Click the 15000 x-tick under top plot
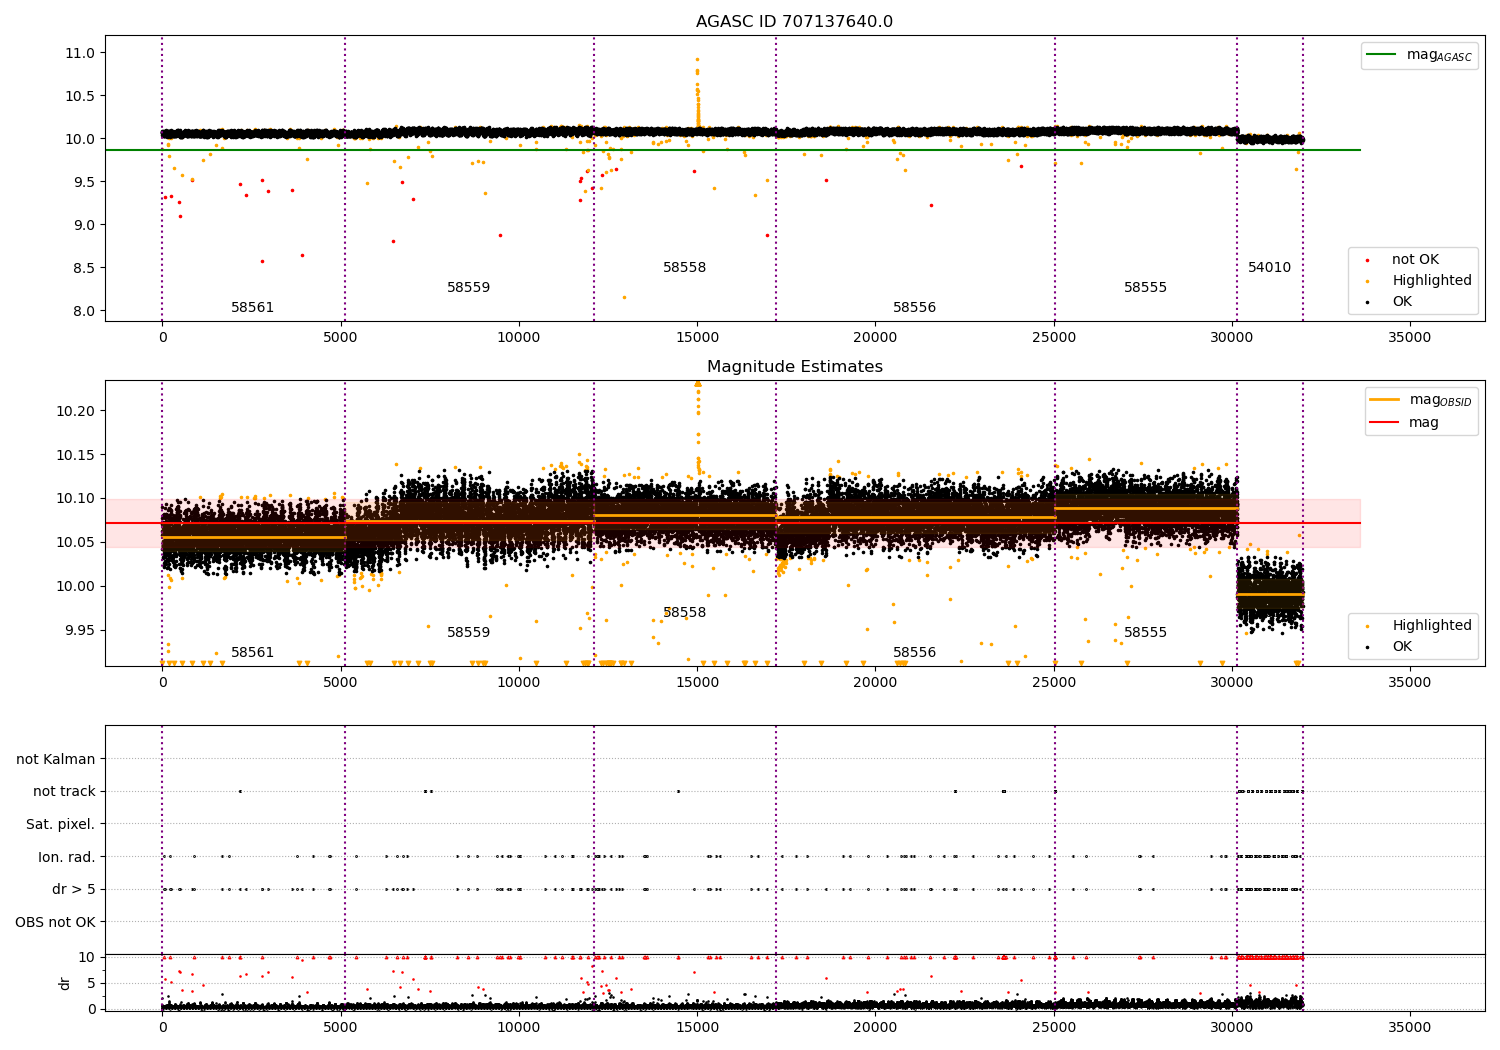The width and height of the screenshot is (1500, 1050). click(x=697, y=338)
